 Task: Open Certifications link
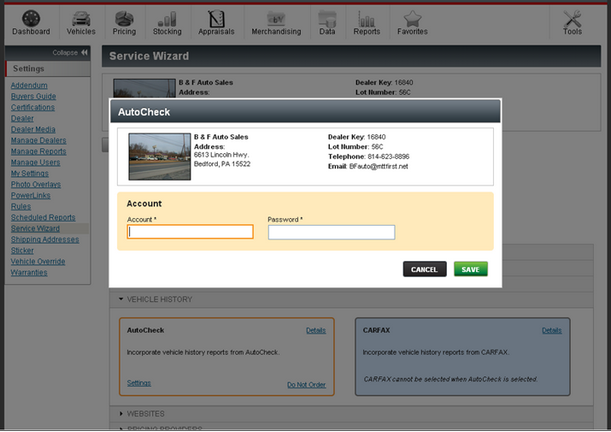pyautogui.click(x=32, y=107)
